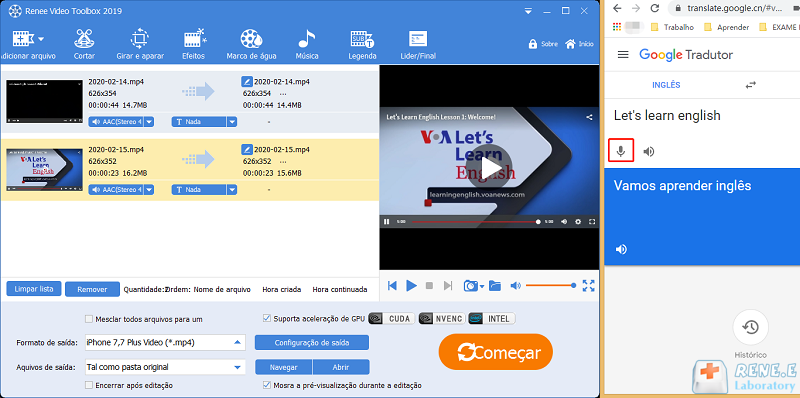Screen dimensions: 800x398
Task: Click the video progress bar in preview
Action: [475, 221]
